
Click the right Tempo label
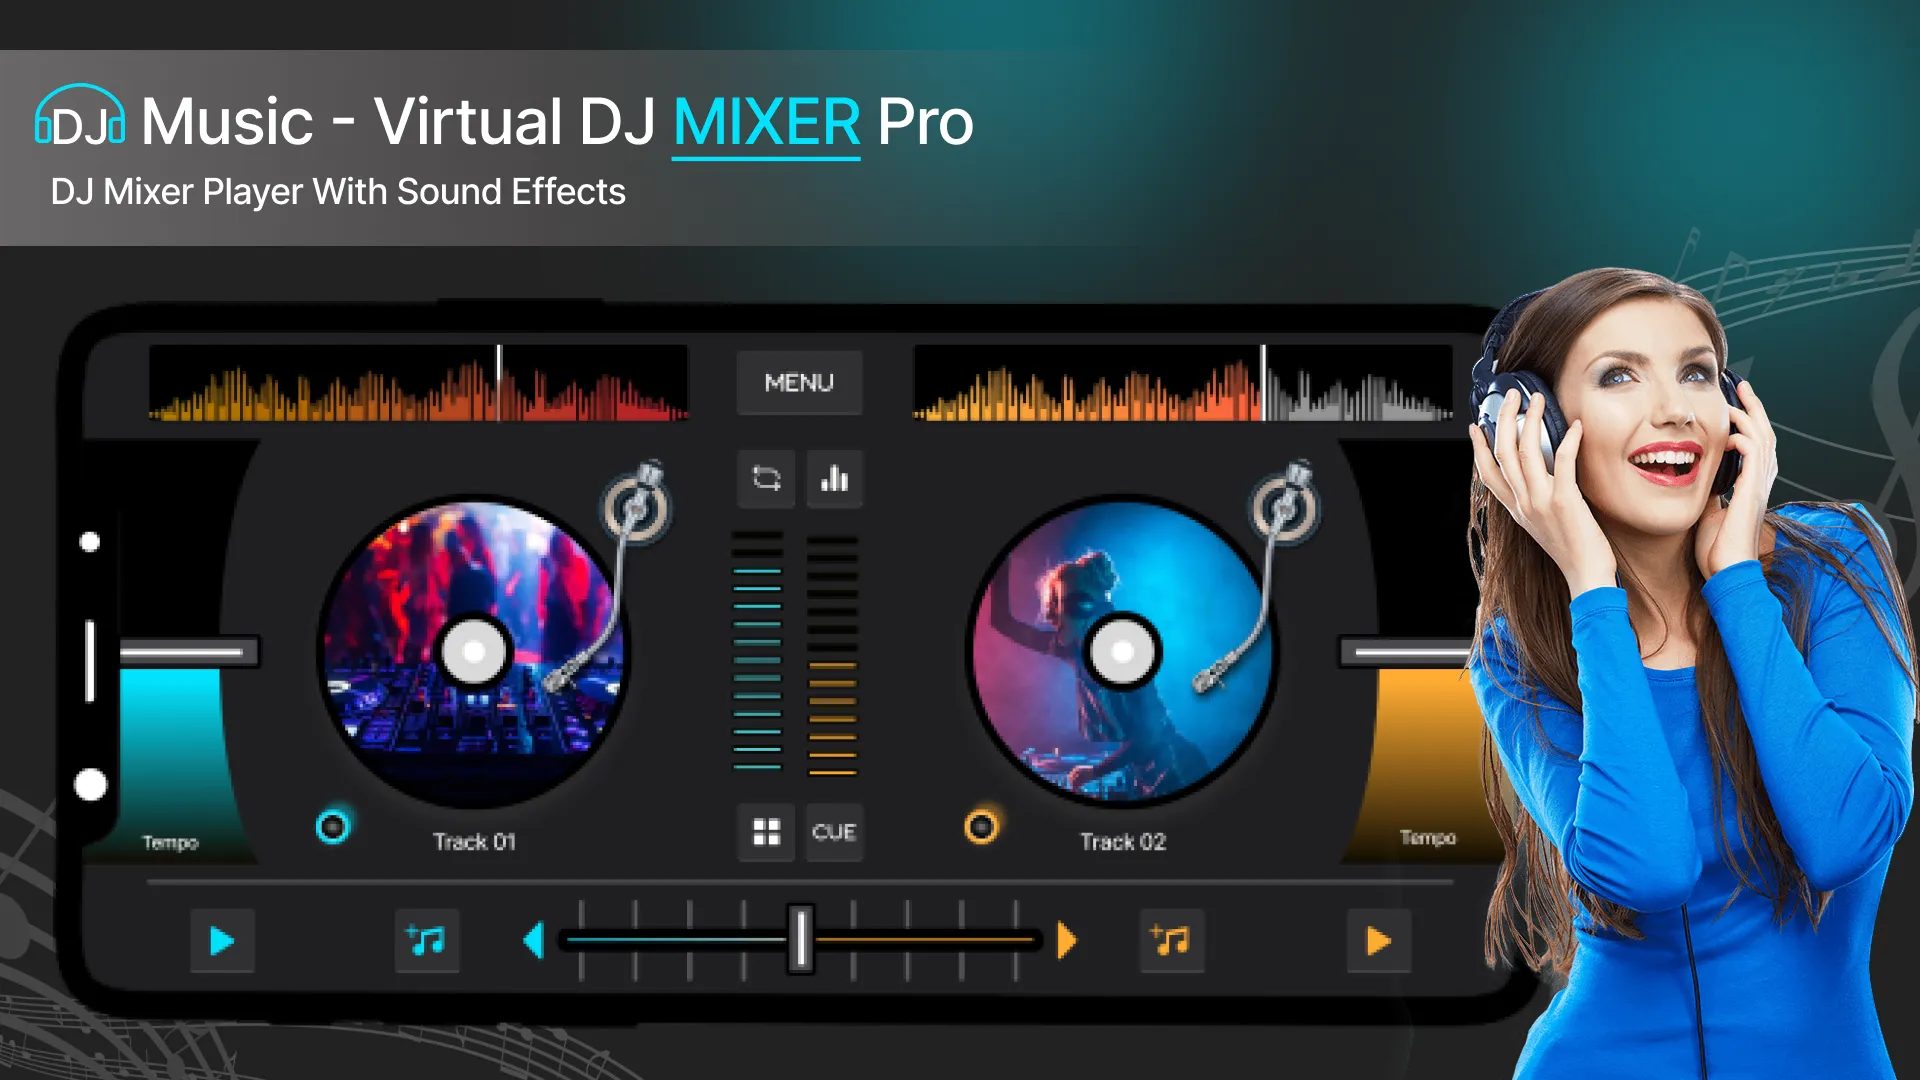click(x=1428, y=838)
